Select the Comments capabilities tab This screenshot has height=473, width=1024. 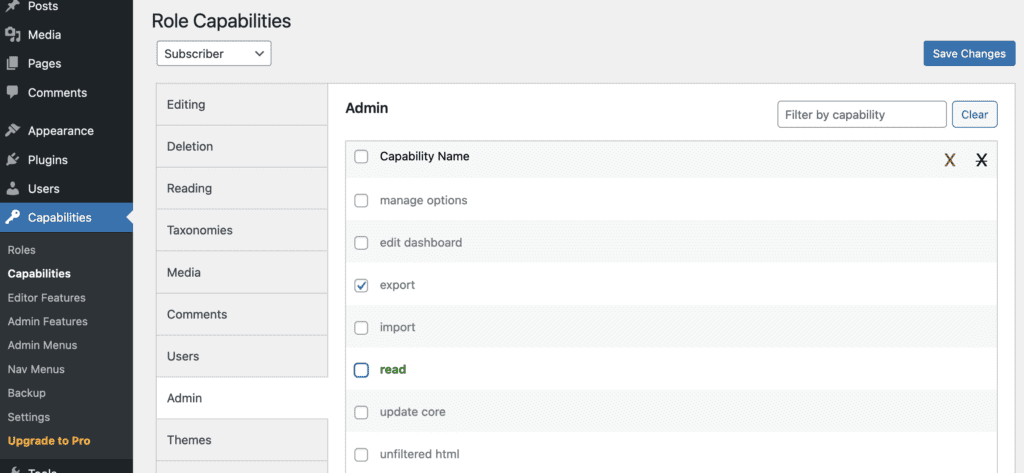(x=242, y=314)
